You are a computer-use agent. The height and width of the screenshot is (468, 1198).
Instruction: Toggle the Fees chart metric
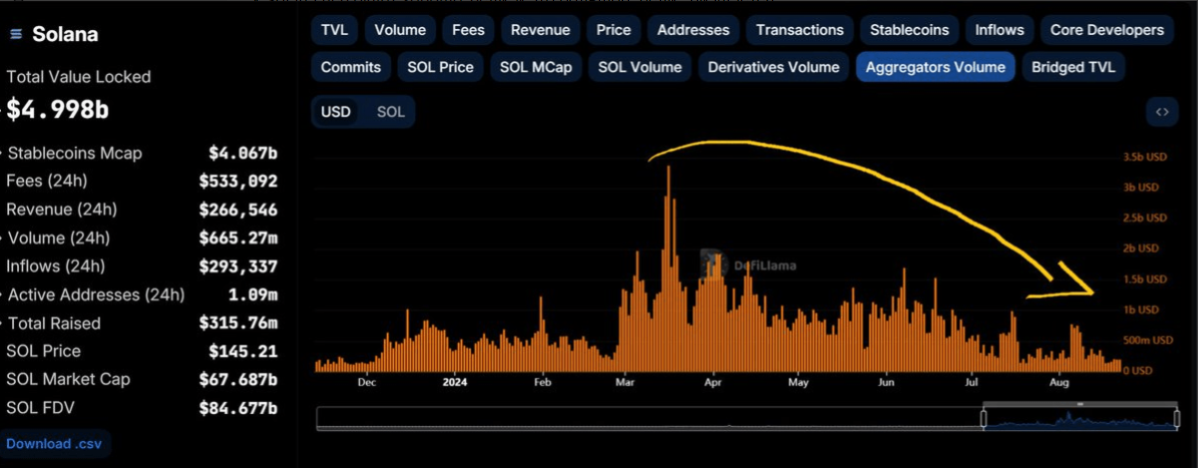pos(468,30)
